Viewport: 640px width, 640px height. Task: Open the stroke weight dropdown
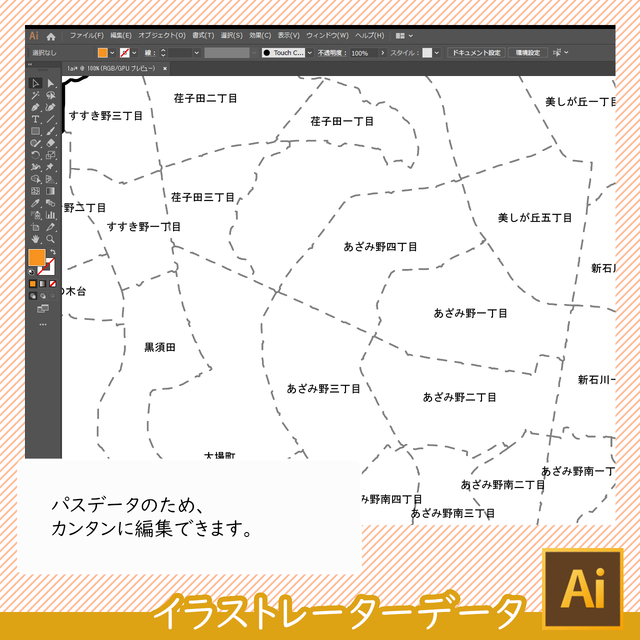[x=197, y=53]
